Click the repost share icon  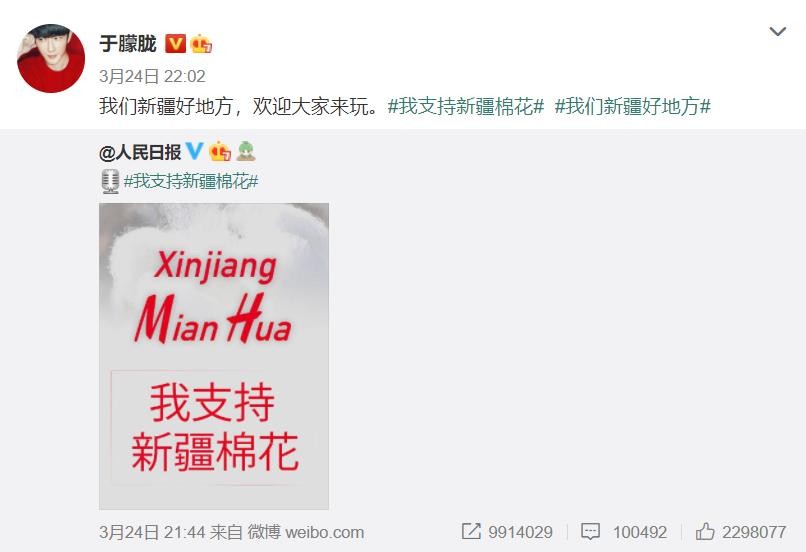pyautogui.click(x=471, y=531)
